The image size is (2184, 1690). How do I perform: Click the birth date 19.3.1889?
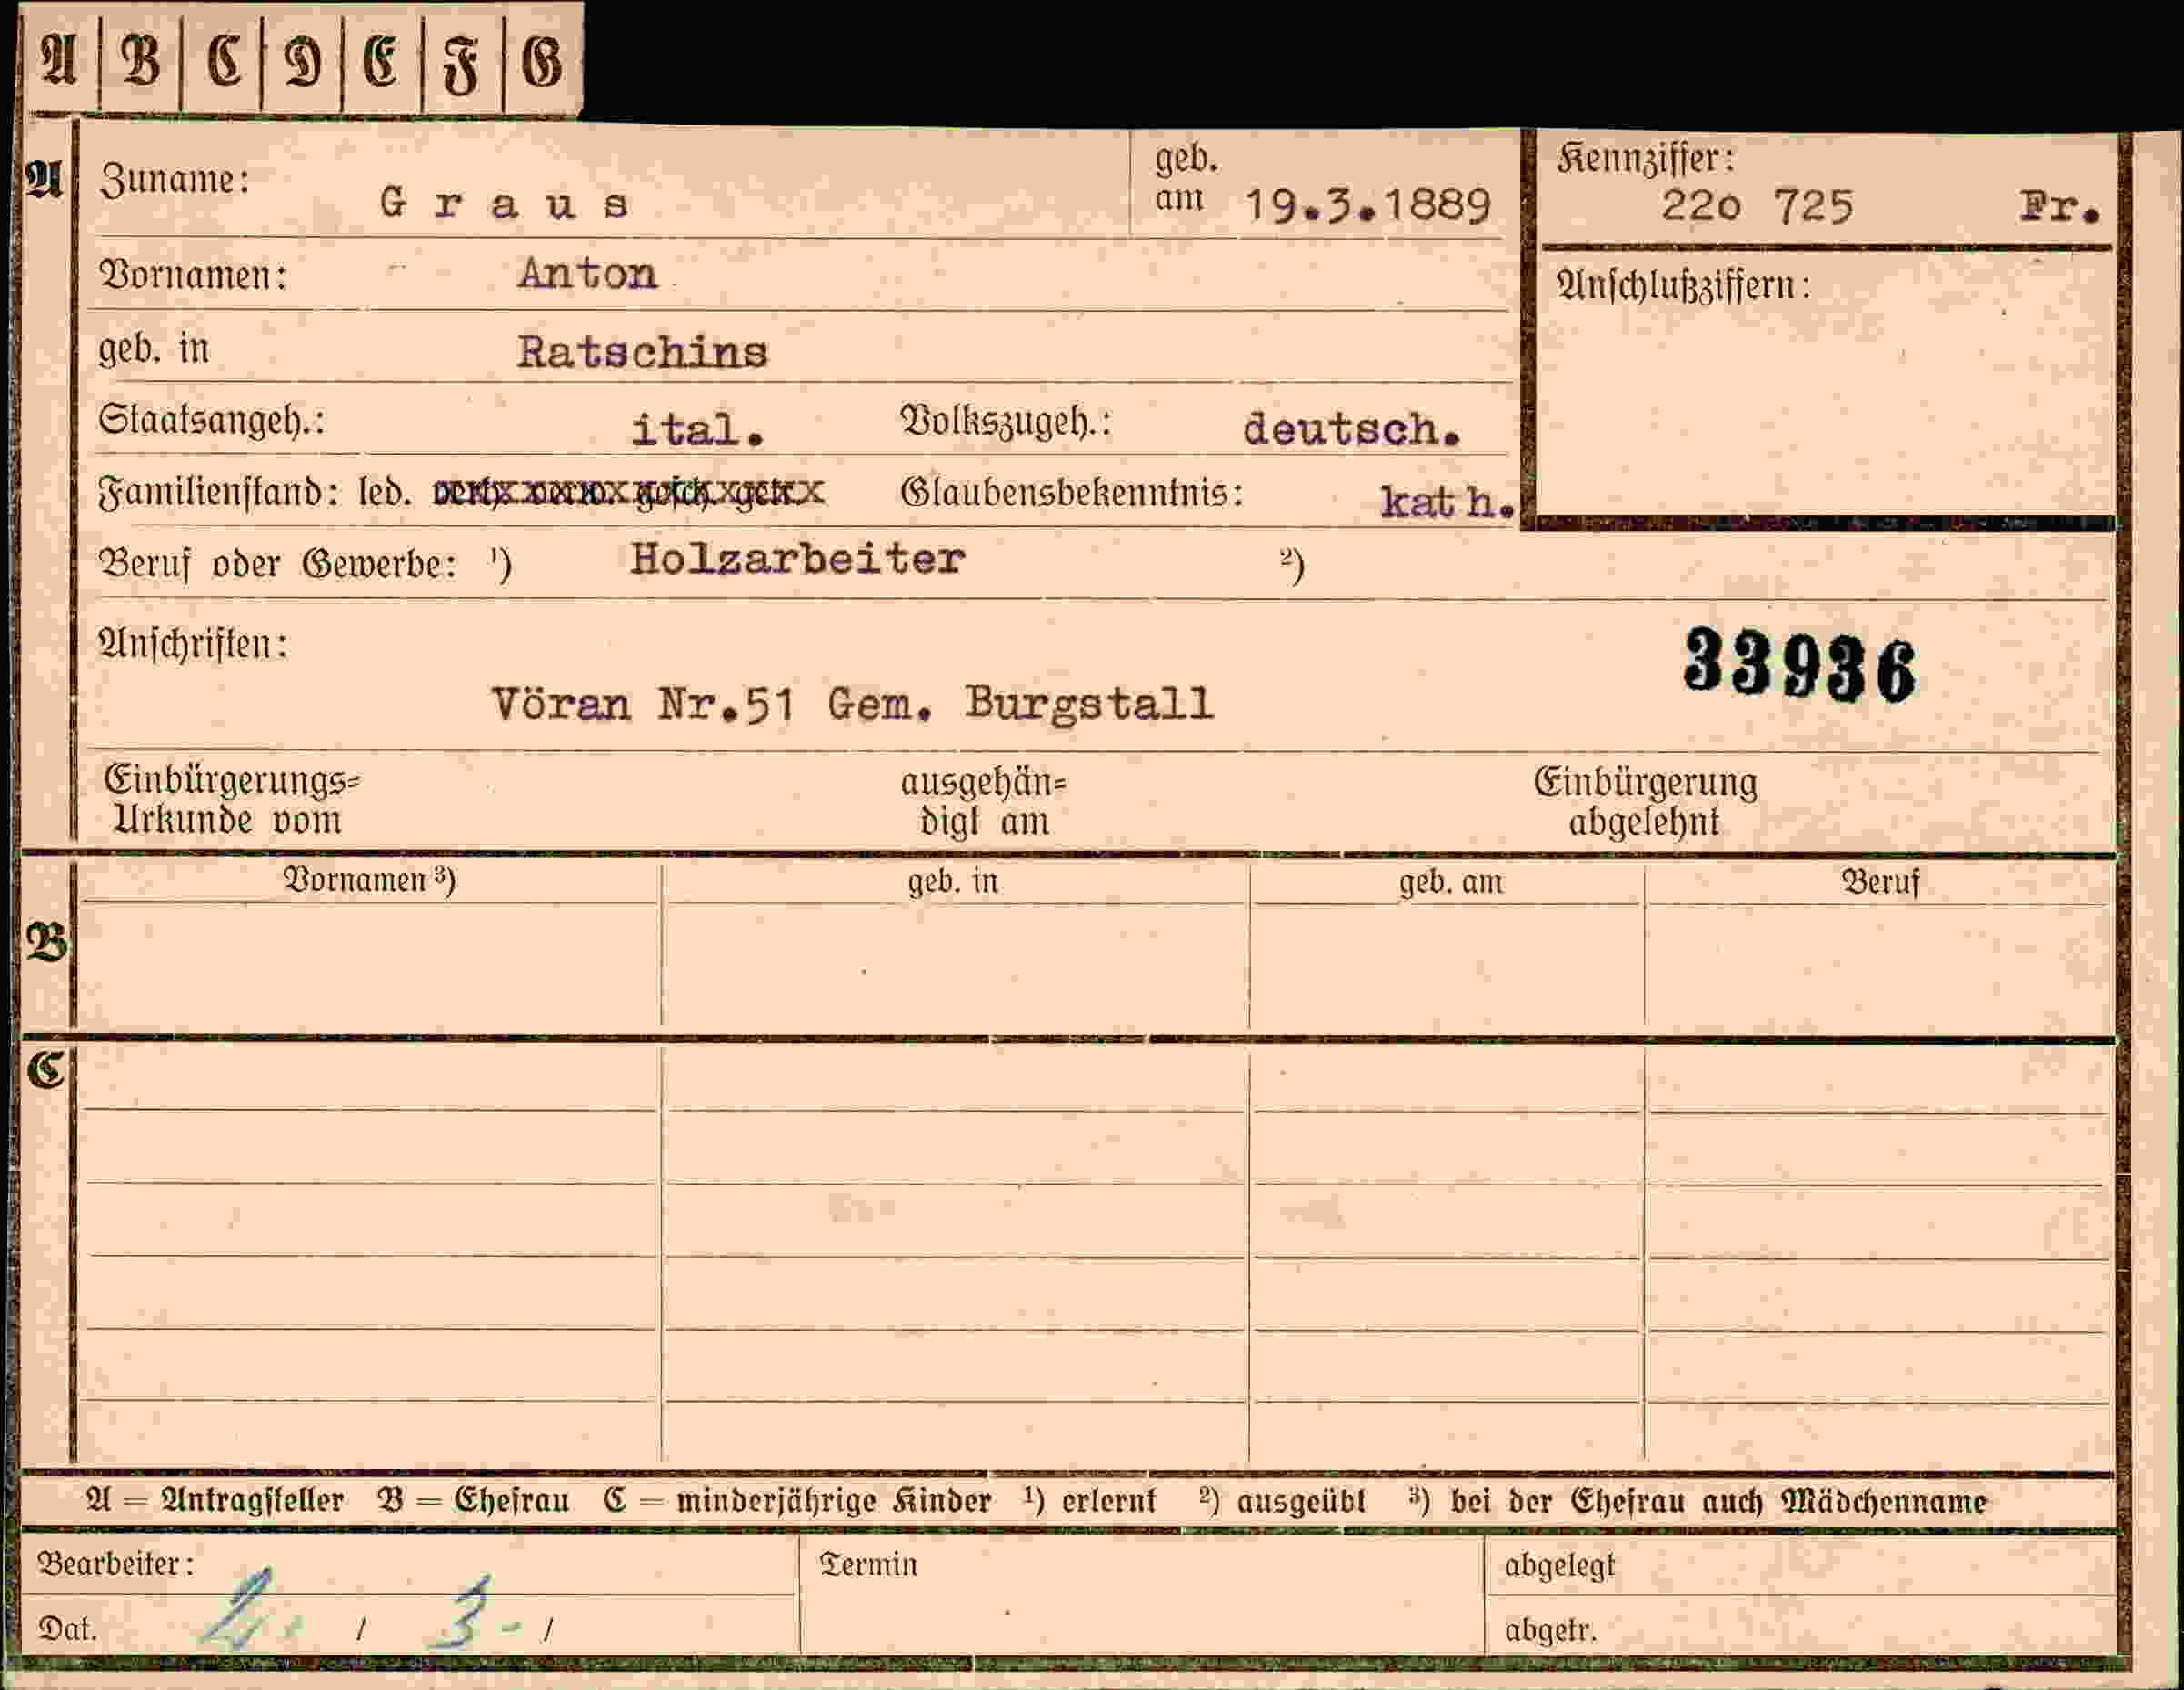(x=1367, y=206)
